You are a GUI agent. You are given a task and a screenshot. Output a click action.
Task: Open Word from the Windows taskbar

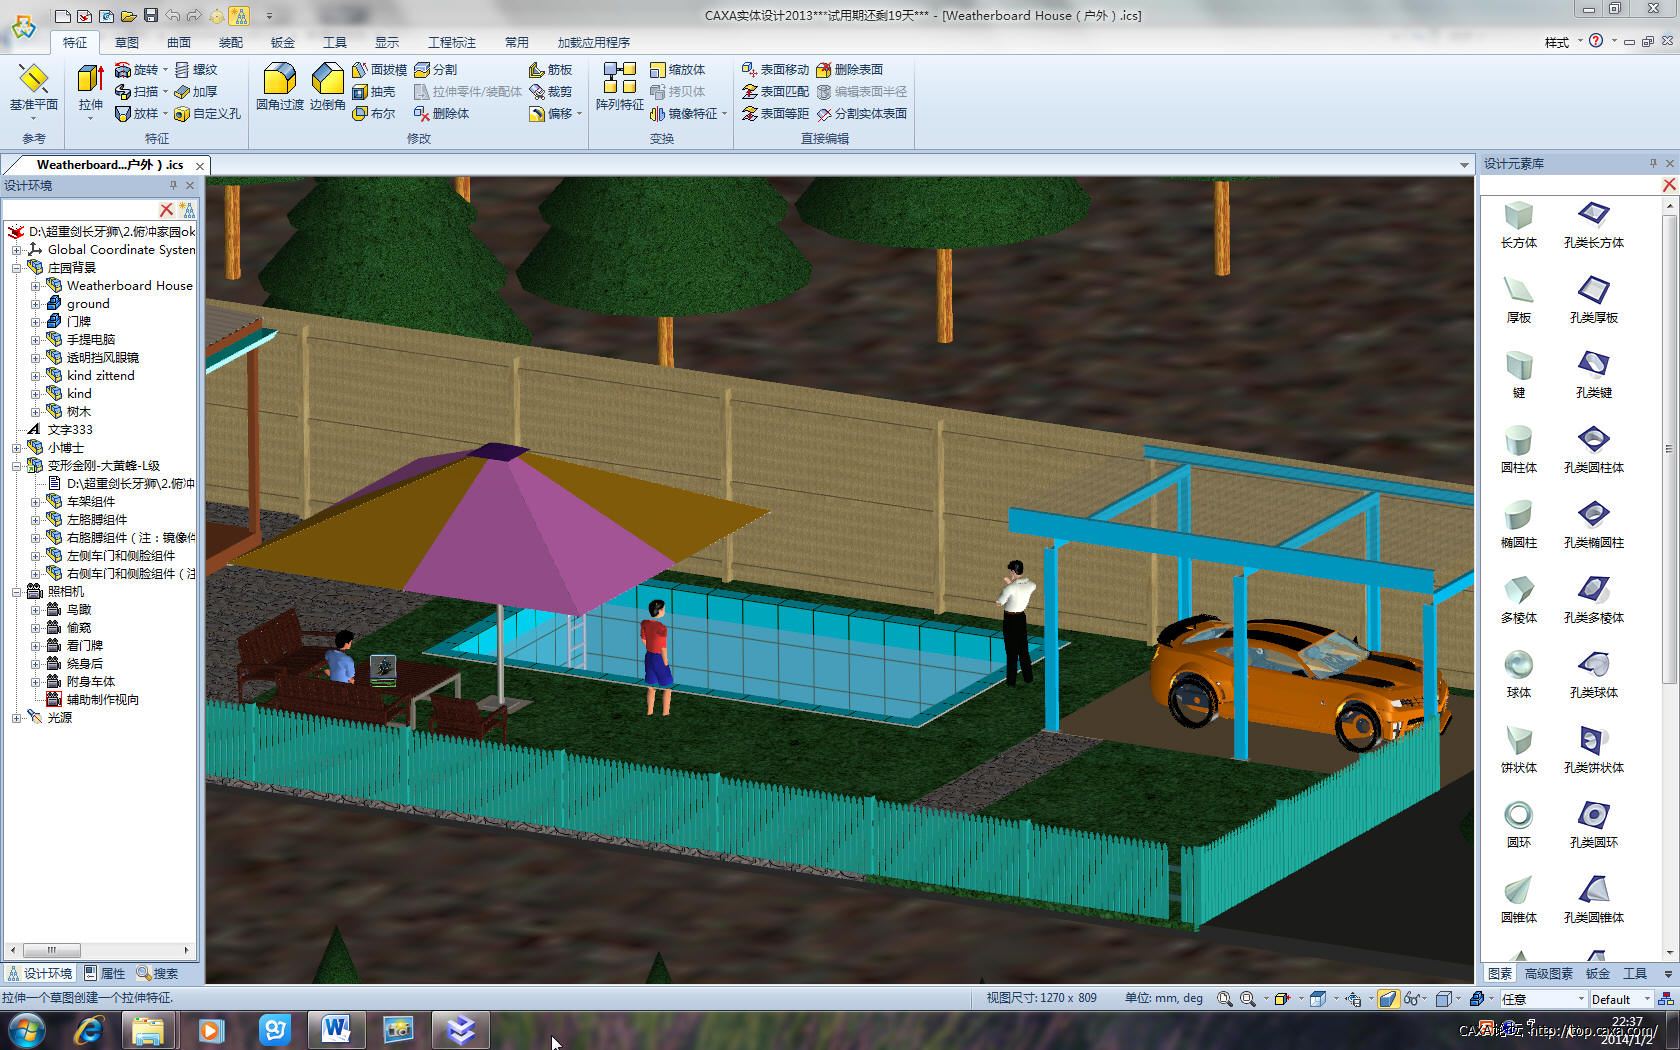335,1029
